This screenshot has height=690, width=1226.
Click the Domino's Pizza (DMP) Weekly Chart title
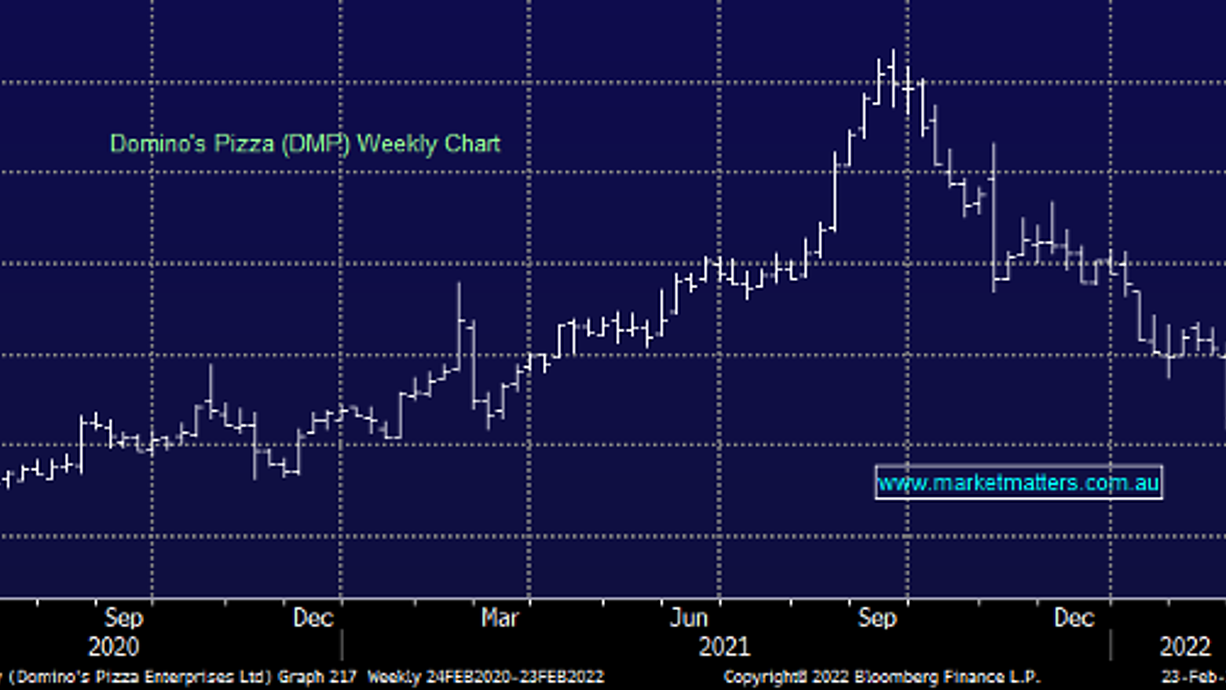coord(305,144)
